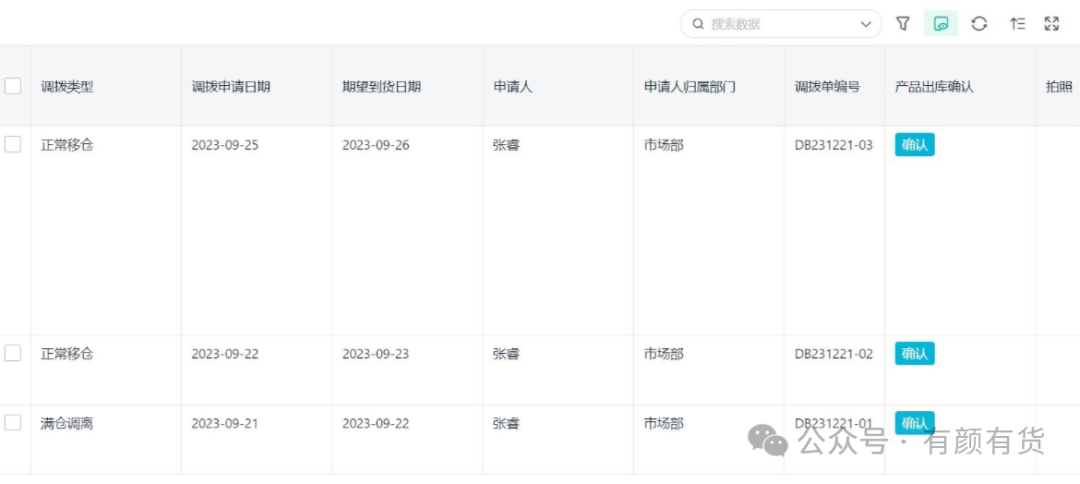
Task: Tick the select-all checkbox in header
Action: (x=13, y=86)
